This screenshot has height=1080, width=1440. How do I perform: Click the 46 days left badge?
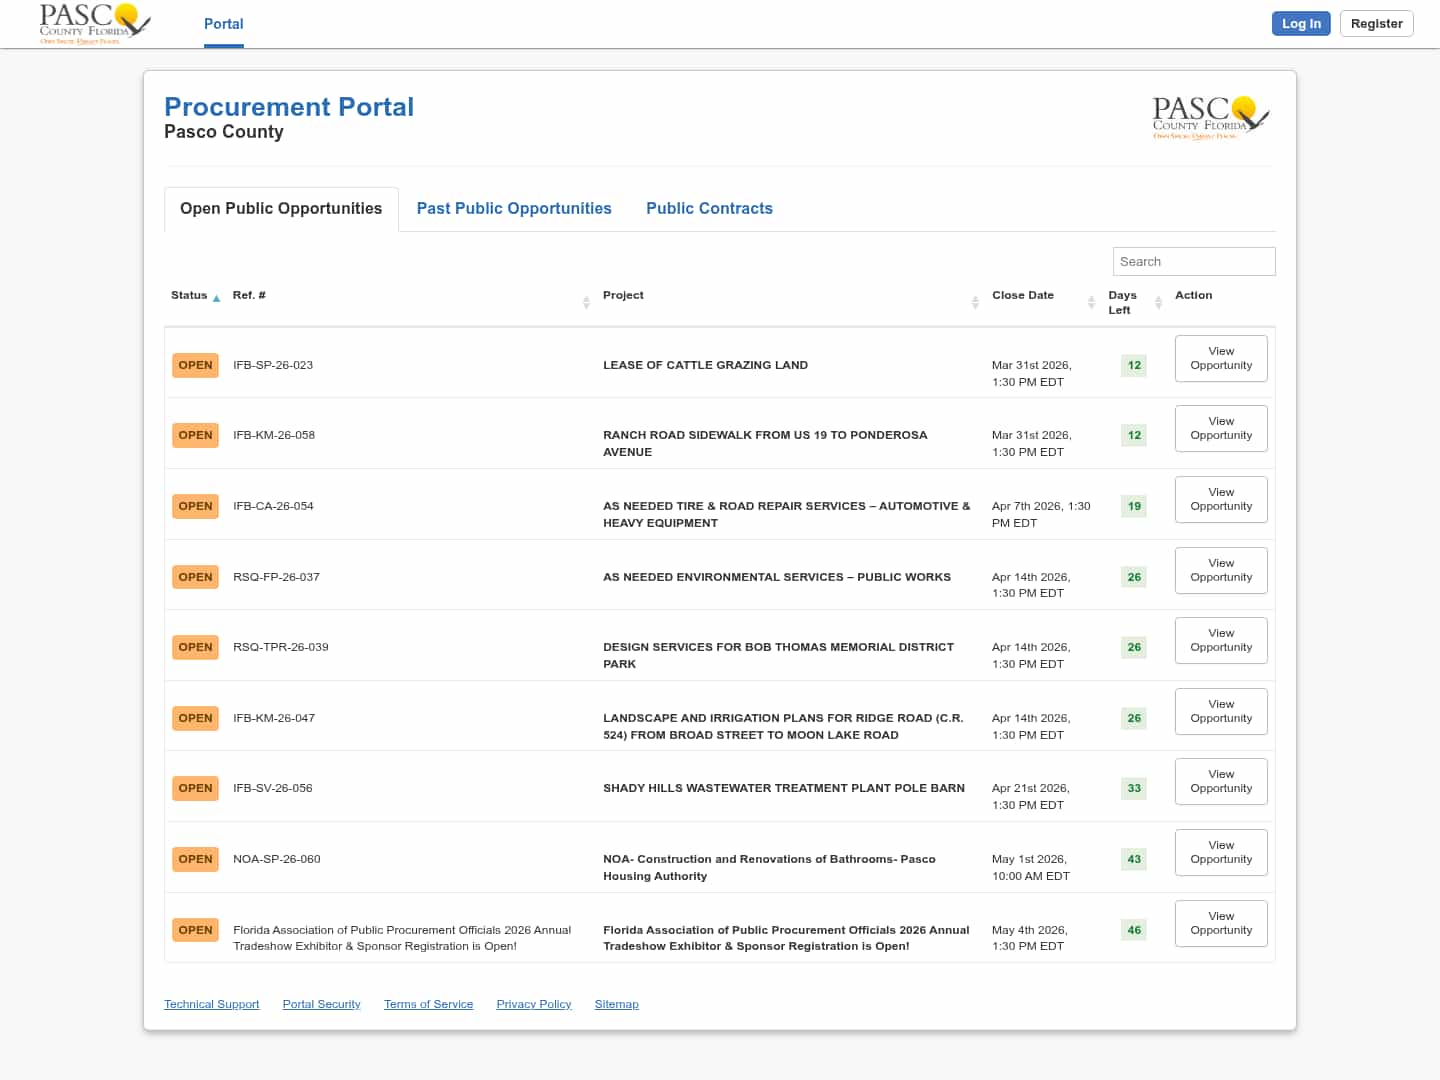(x=1134, y=930)
